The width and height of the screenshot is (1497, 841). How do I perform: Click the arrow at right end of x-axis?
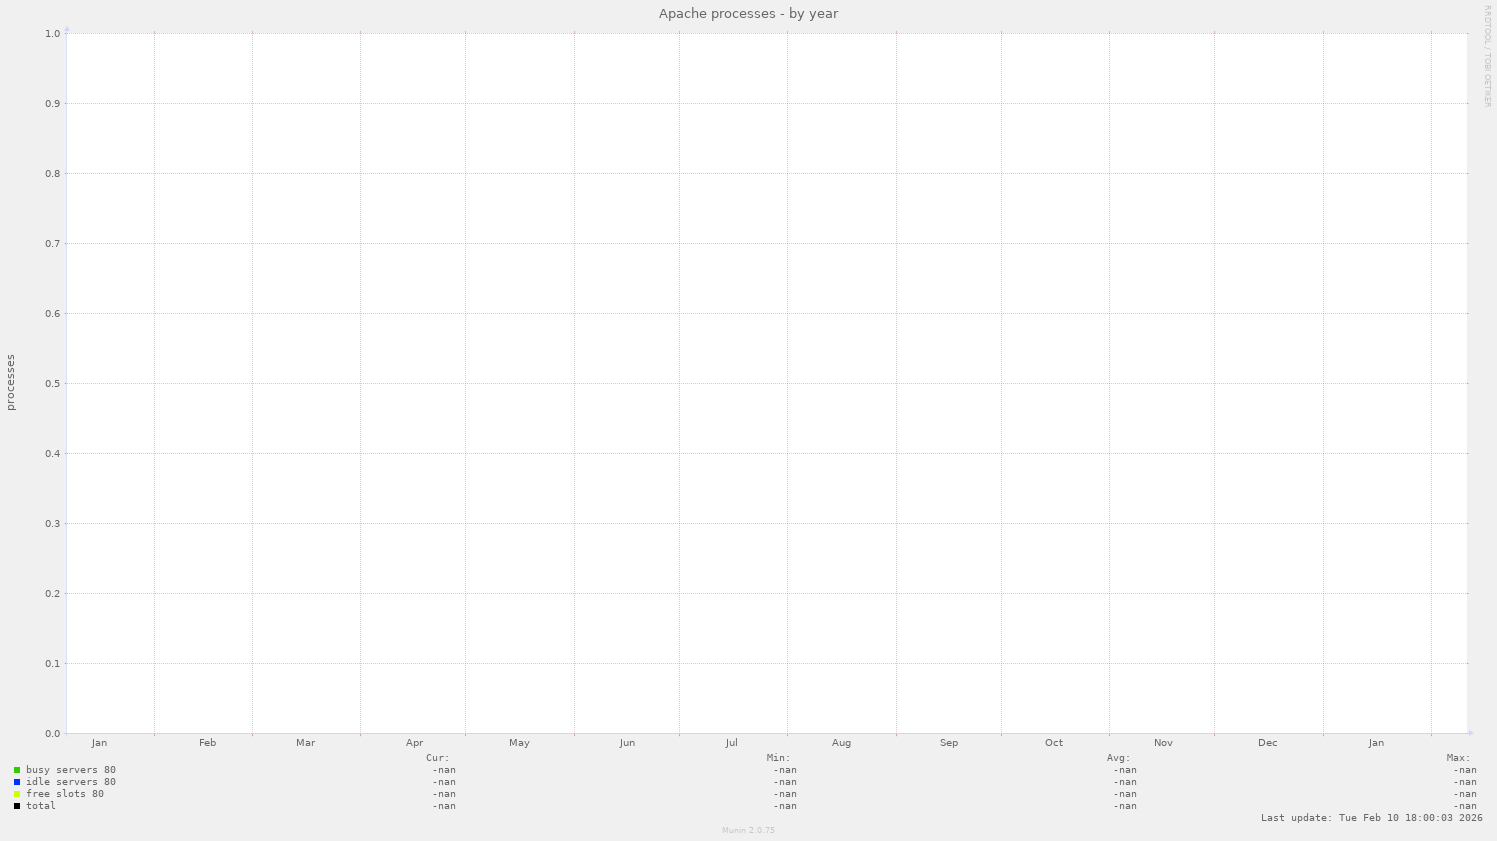tap(1472, 732)
